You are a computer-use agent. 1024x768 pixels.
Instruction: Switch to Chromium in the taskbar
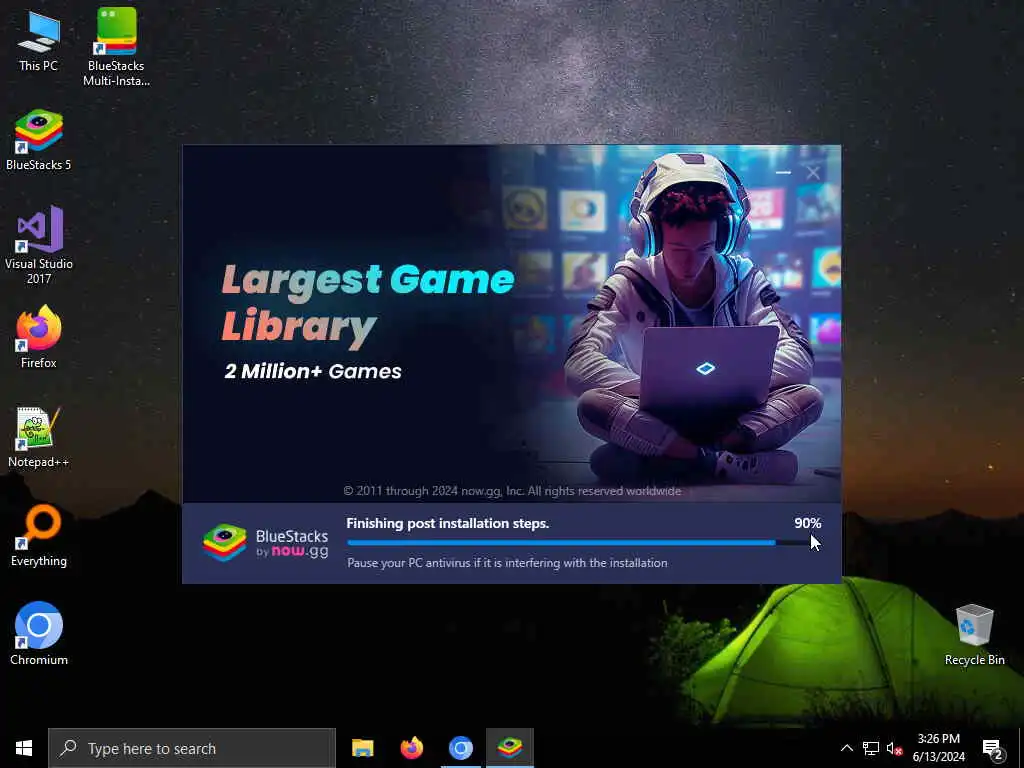(460, 748)
